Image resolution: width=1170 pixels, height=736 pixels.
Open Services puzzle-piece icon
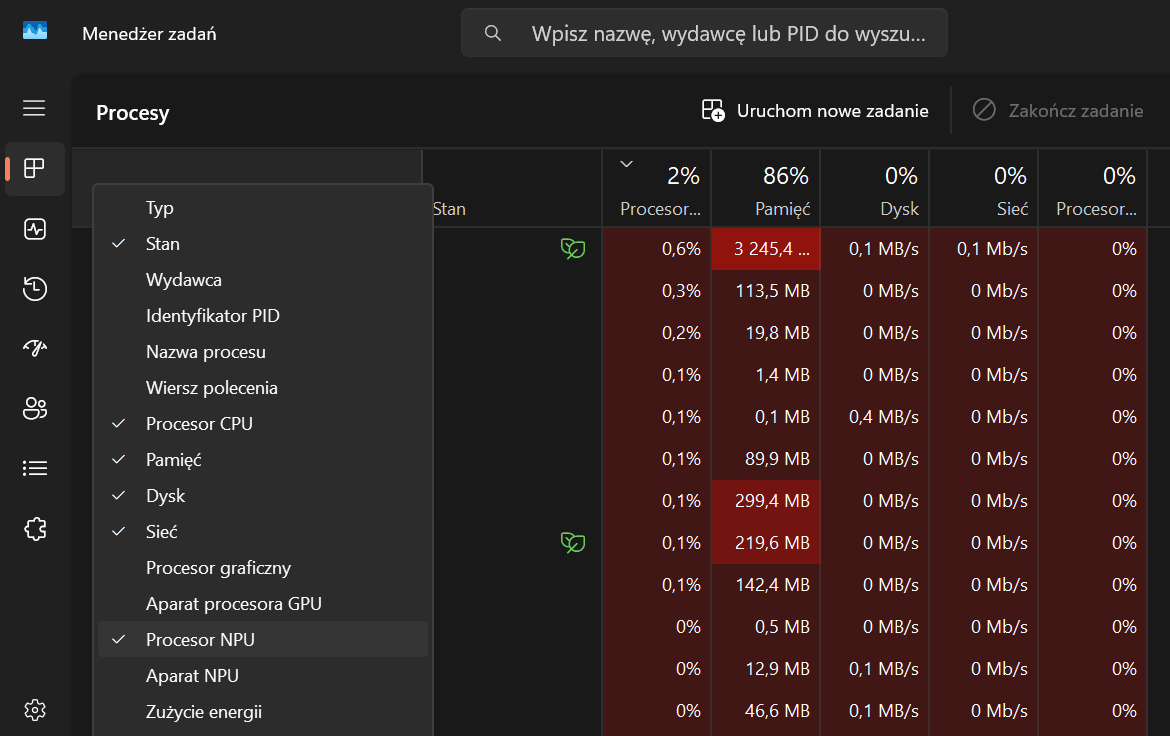34,528
